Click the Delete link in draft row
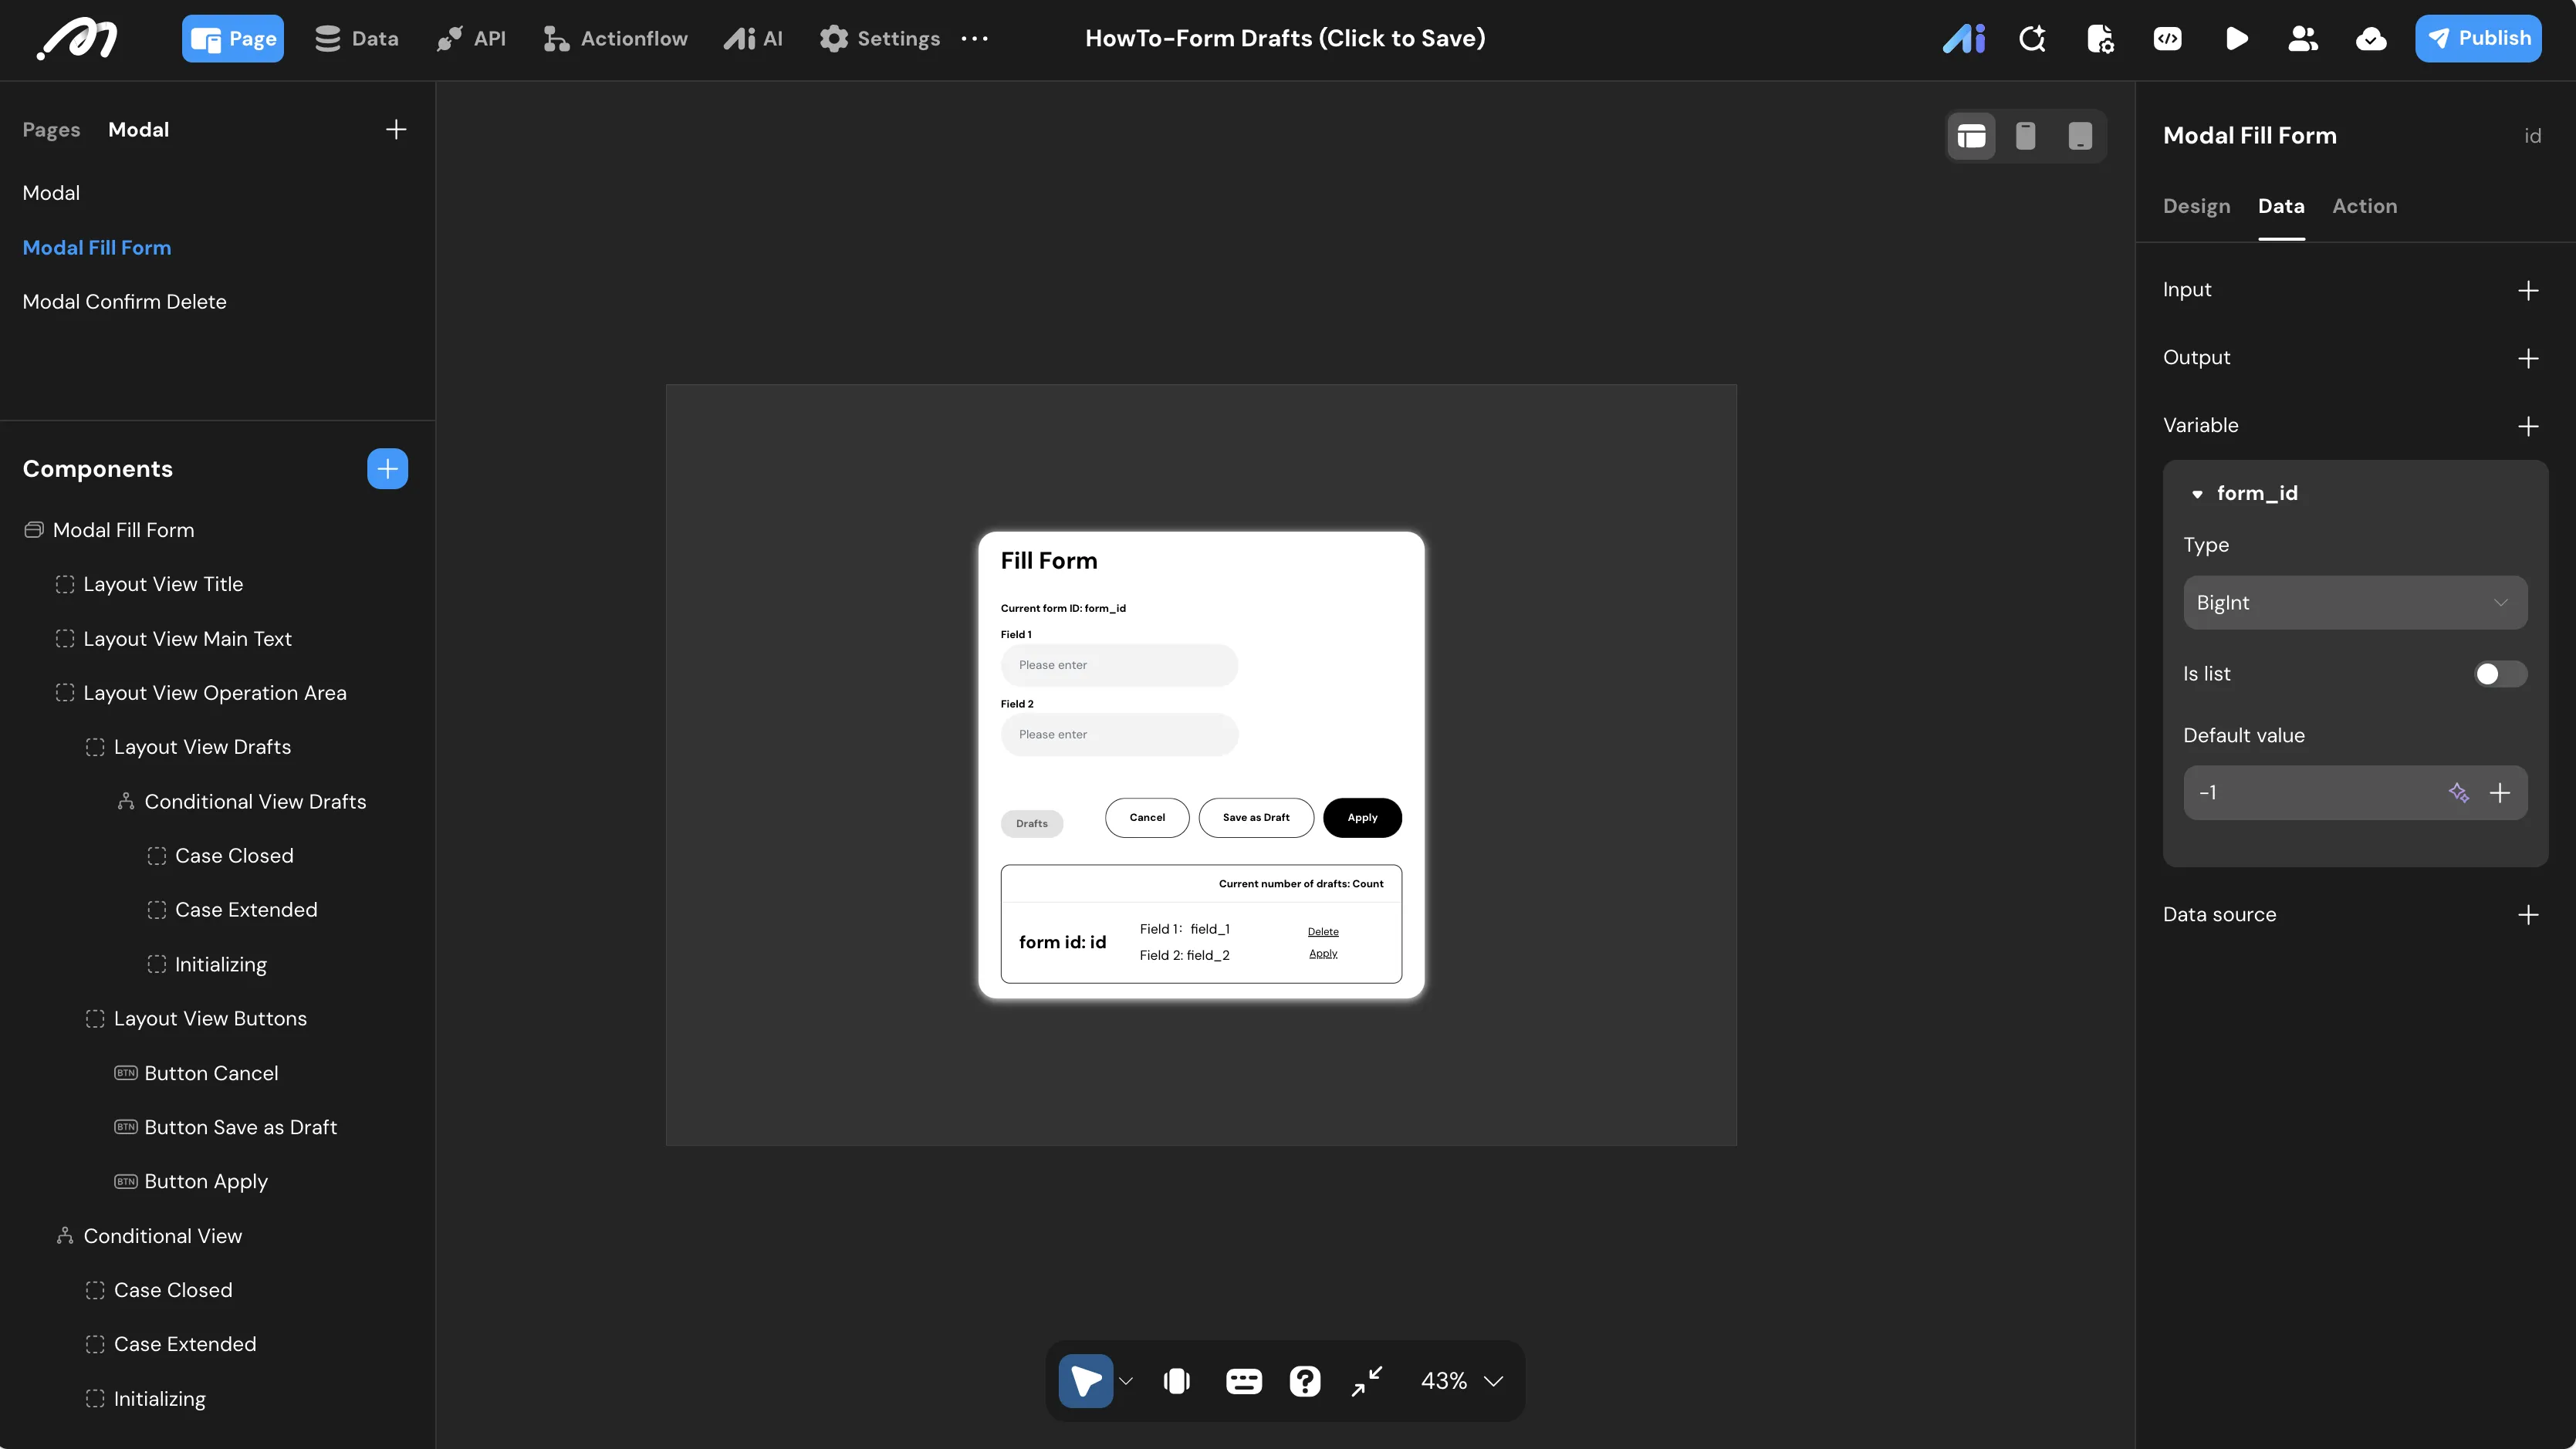 tap(1323, 932)
